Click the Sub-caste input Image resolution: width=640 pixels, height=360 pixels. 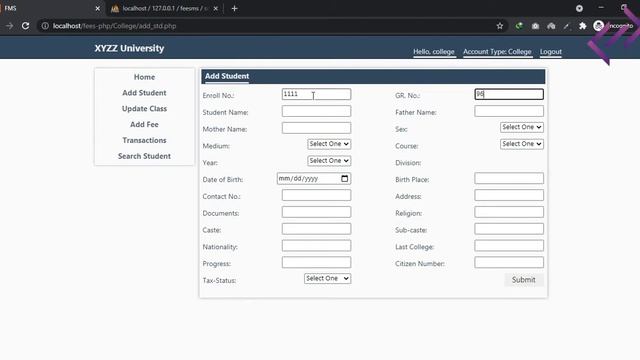(509, 229)
